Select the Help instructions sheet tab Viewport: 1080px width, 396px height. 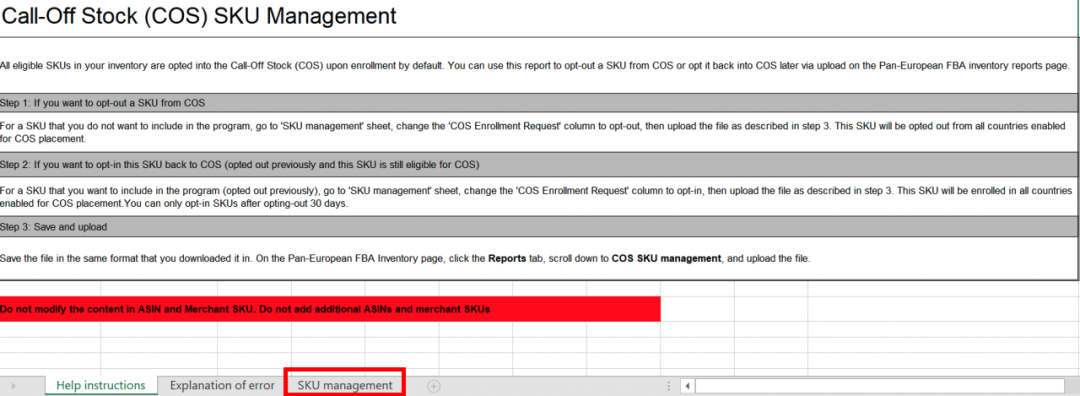(x=101, y=385)
